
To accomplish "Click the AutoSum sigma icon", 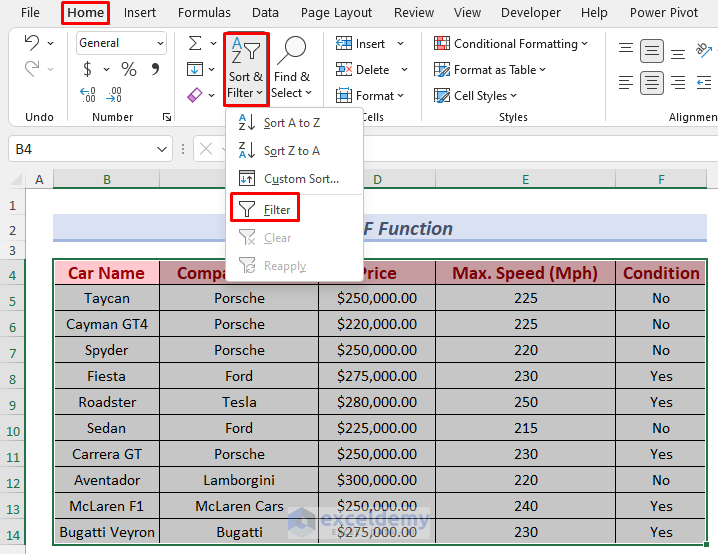I will (x=195, y=43).
